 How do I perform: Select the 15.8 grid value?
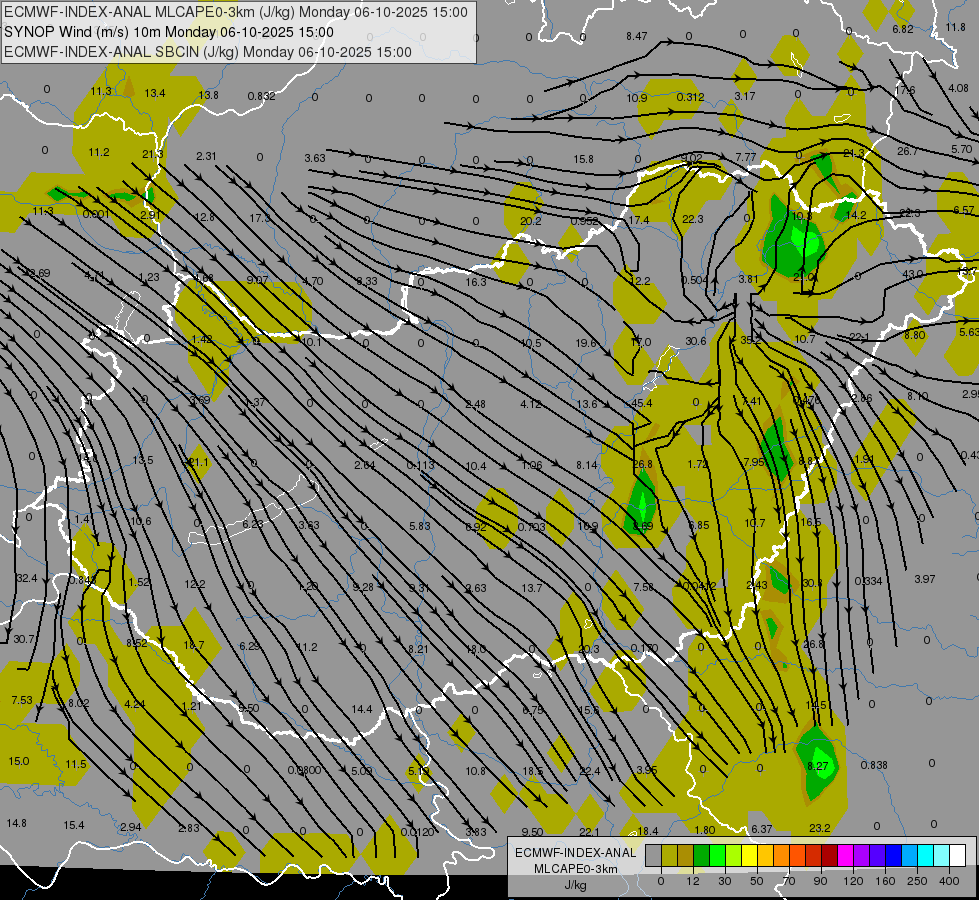point(583,159)
